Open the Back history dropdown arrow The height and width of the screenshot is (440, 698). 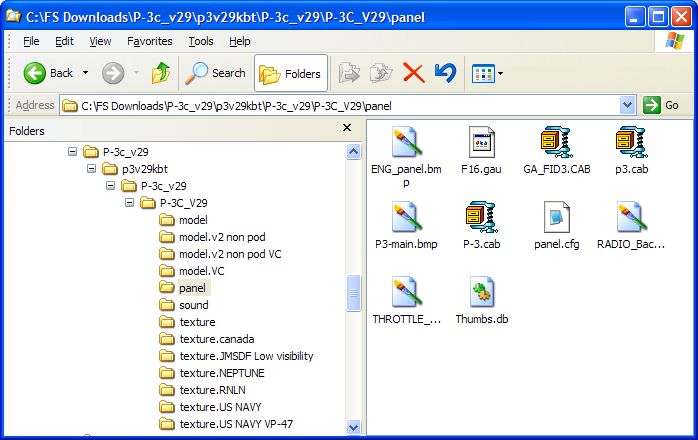click(x=85, y=73)
